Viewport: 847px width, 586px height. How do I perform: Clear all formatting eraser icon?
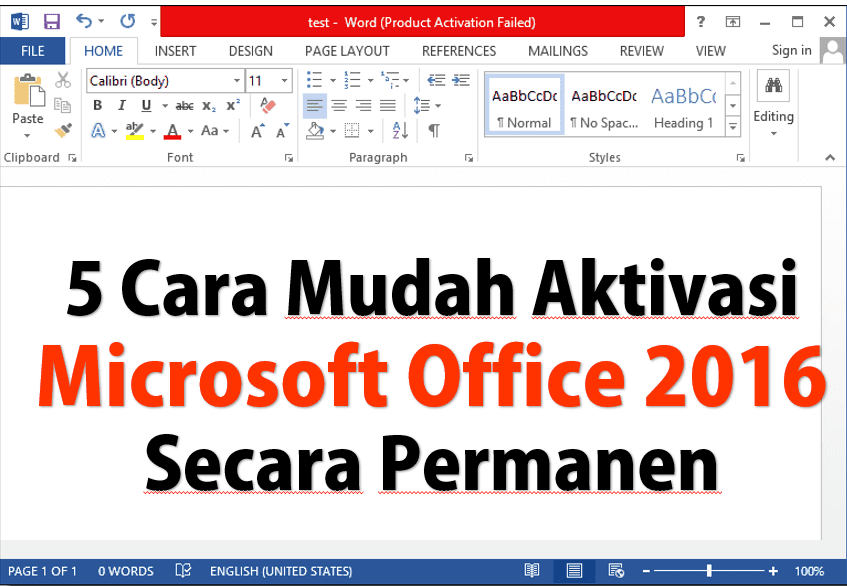pos(267,105)
